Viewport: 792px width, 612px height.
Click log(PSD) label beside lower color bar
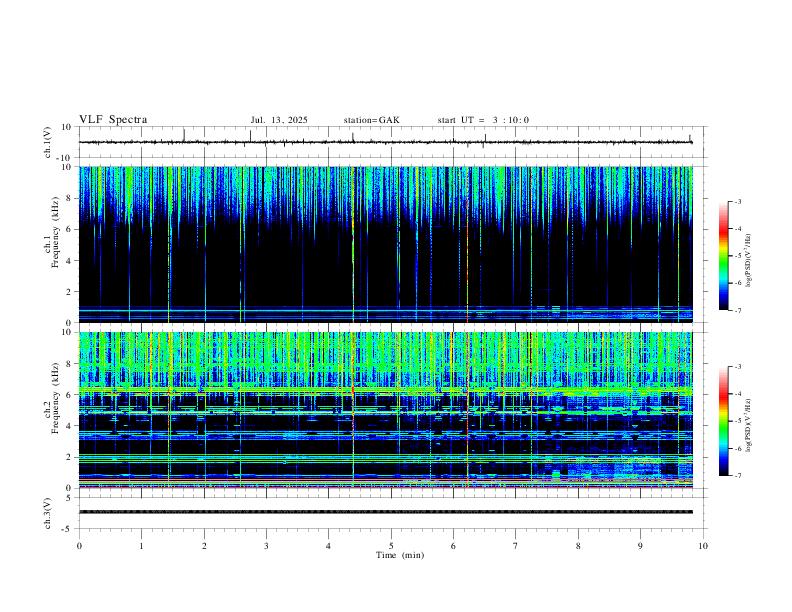pyautogui.click(x=748, y=425)
